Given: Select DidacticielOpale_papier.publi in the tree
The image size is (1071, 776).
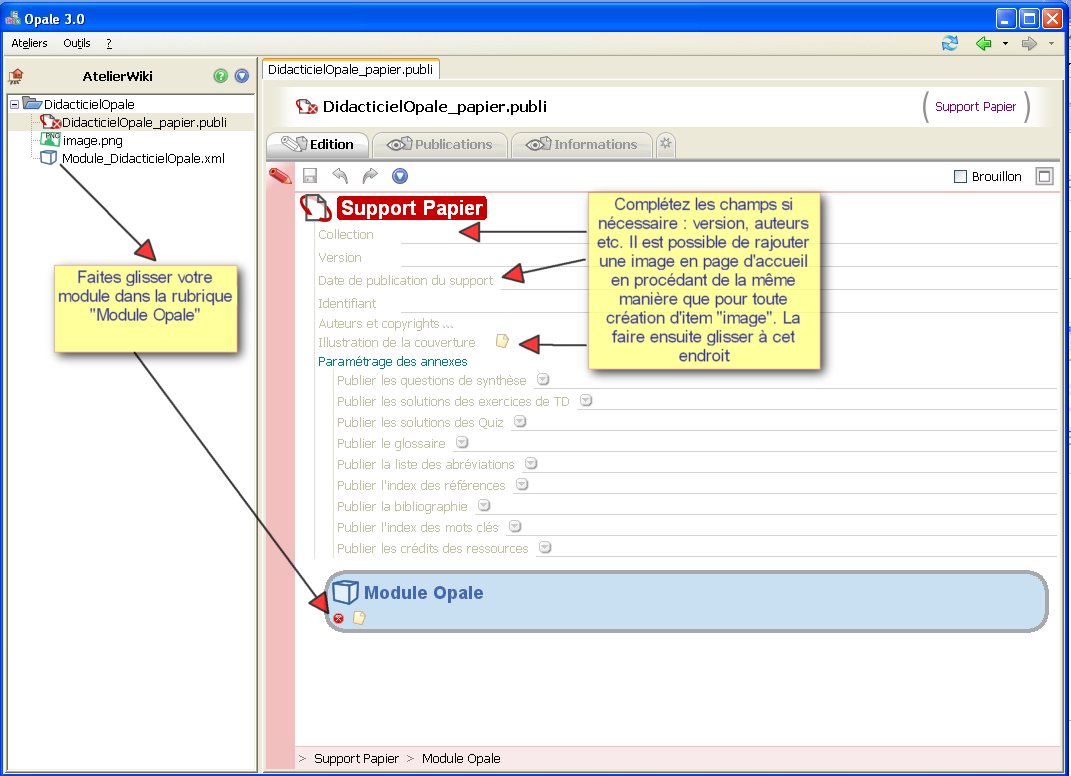Looking at the screenshot, I should [144, 122].
